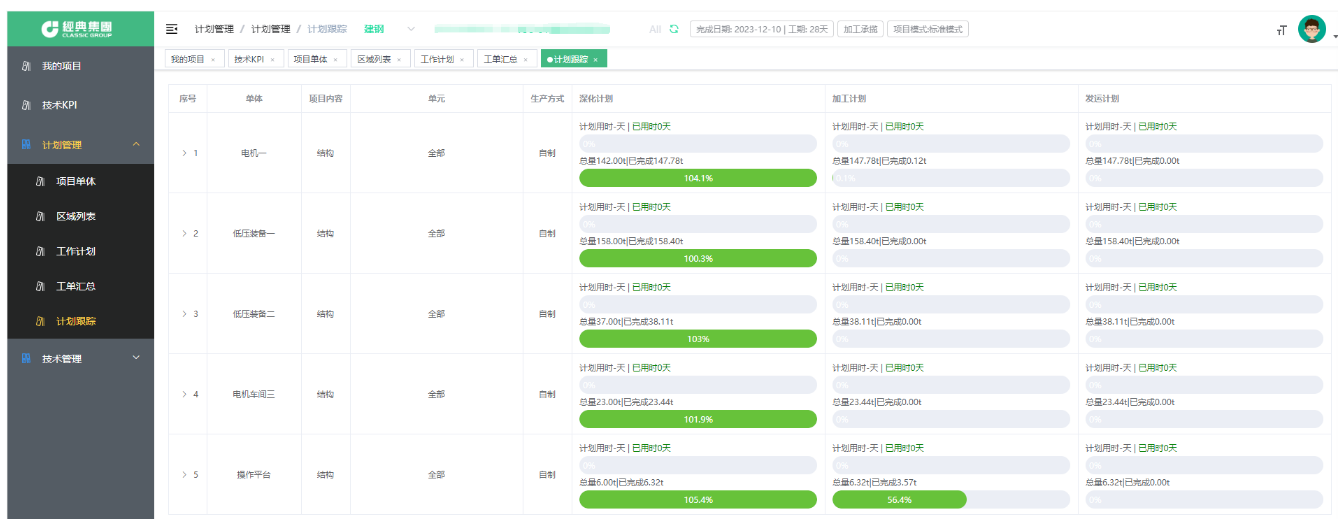
Task: Open 区域列表 in the sidebar submenu
Action: click(81, 216)
